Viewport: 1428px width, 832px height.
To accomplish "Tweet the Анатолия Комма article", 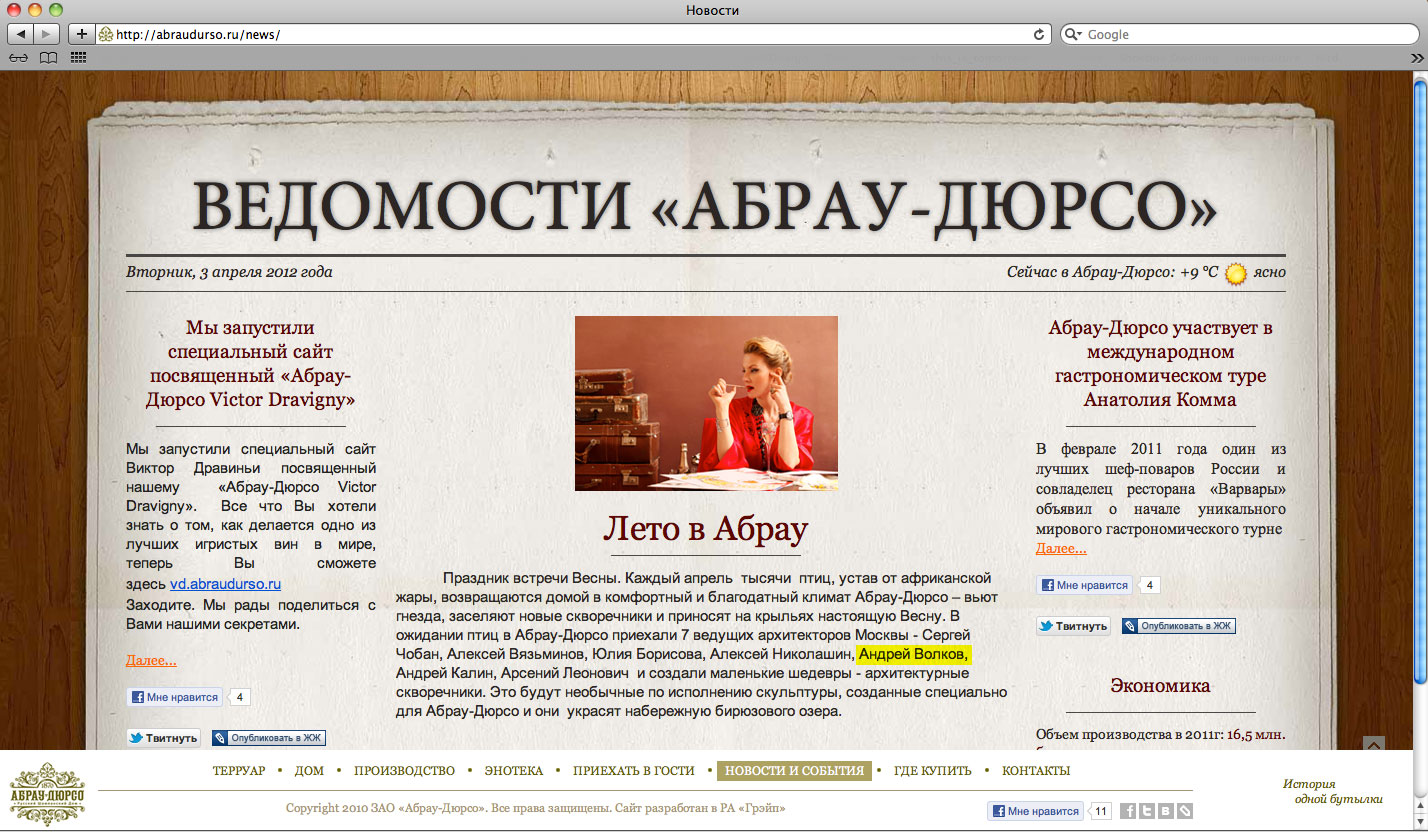I will coord(1073,626).
